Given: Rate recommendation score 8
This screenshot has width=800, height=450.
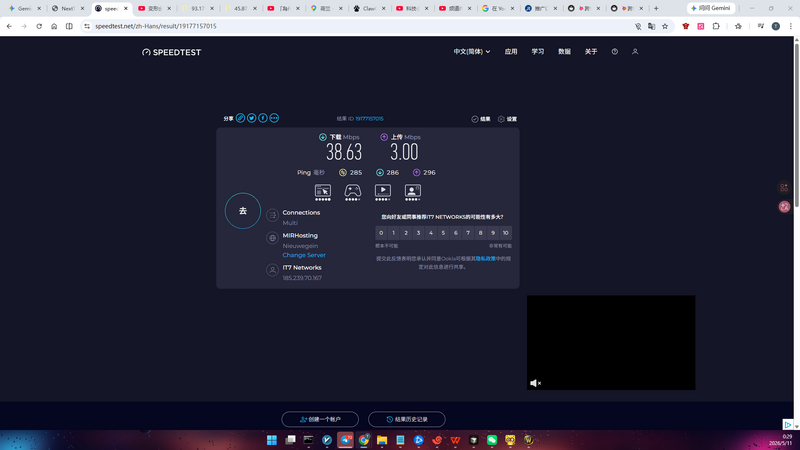Looking at the screenshot, I should 481,233.
